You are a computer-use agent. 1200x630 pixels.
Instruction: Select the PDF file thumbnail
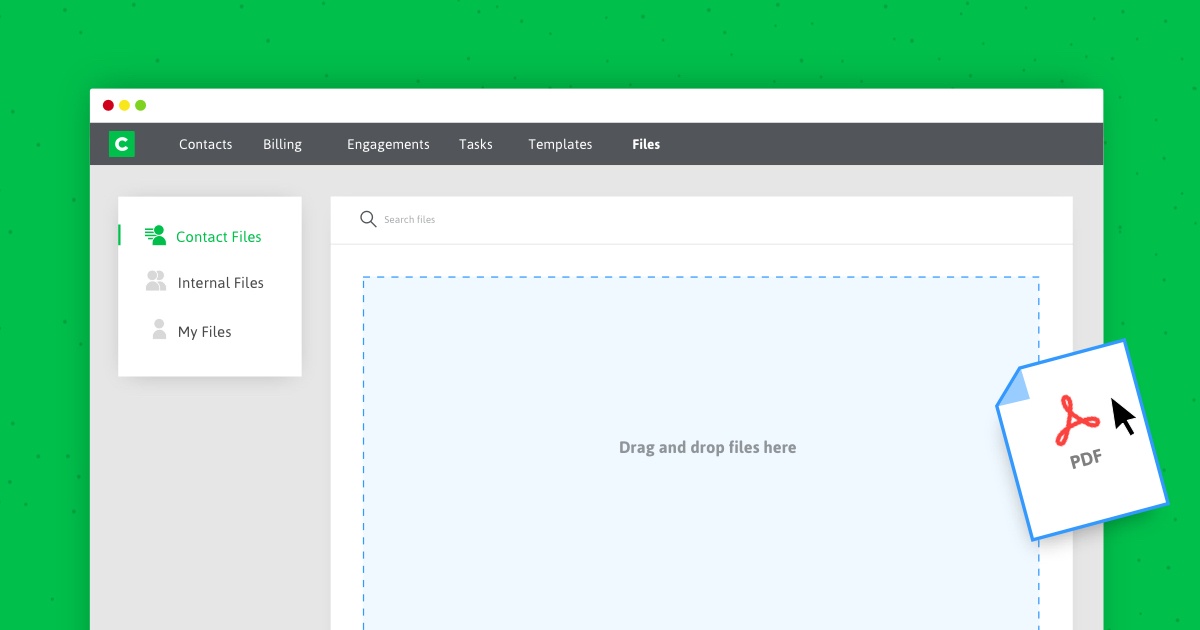click(x=1082, y=441)
